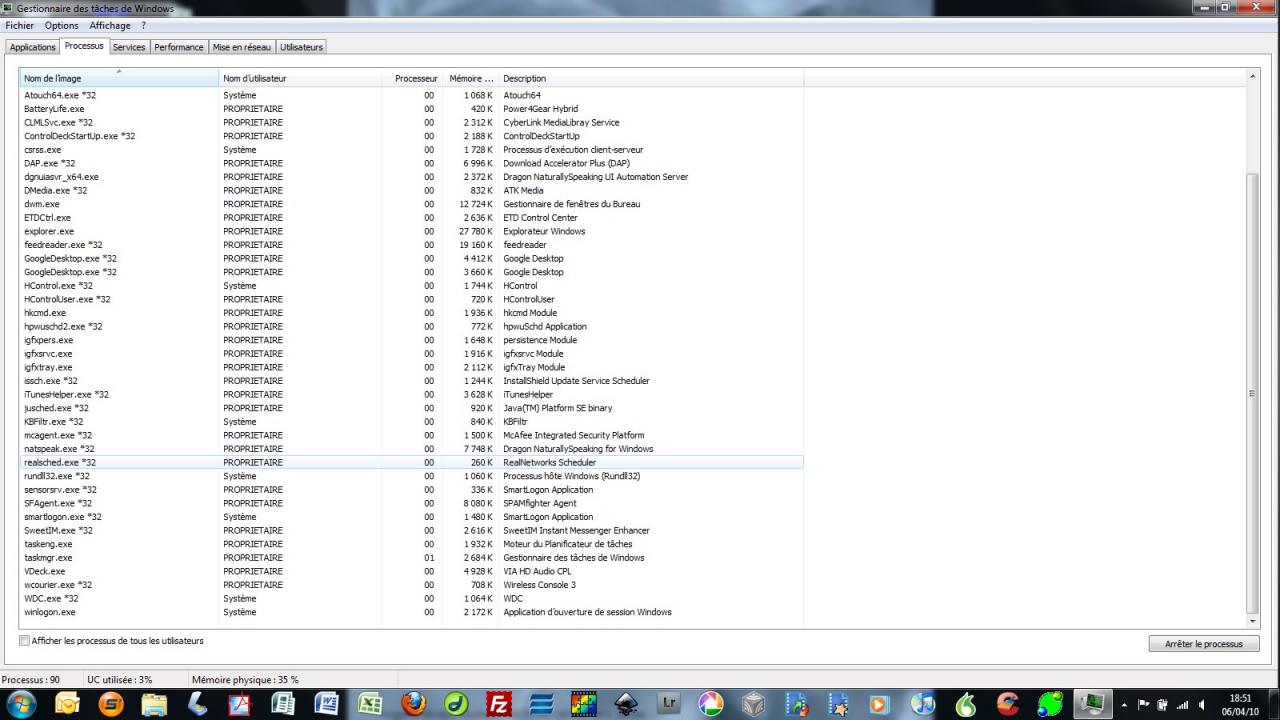
Task: Open Dreamweaver from the taskbar
Action: click(x=457, y=704)
